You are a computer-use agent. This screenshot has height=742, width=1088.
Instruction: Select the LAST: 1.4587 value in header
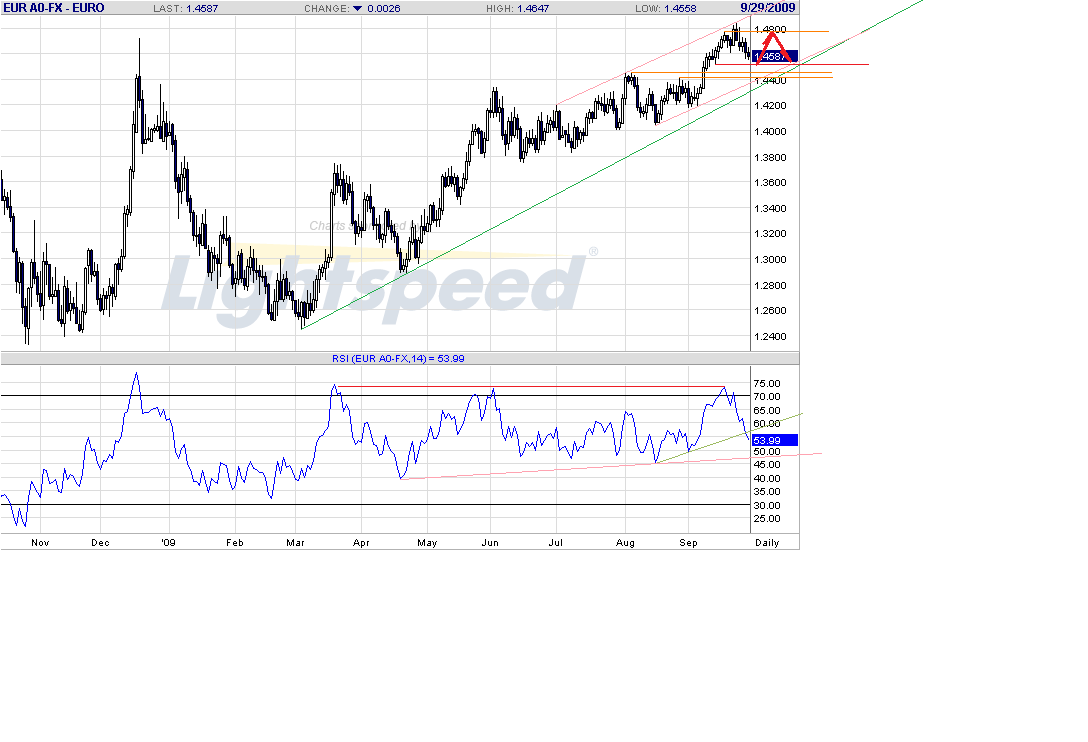coord(185,8)
